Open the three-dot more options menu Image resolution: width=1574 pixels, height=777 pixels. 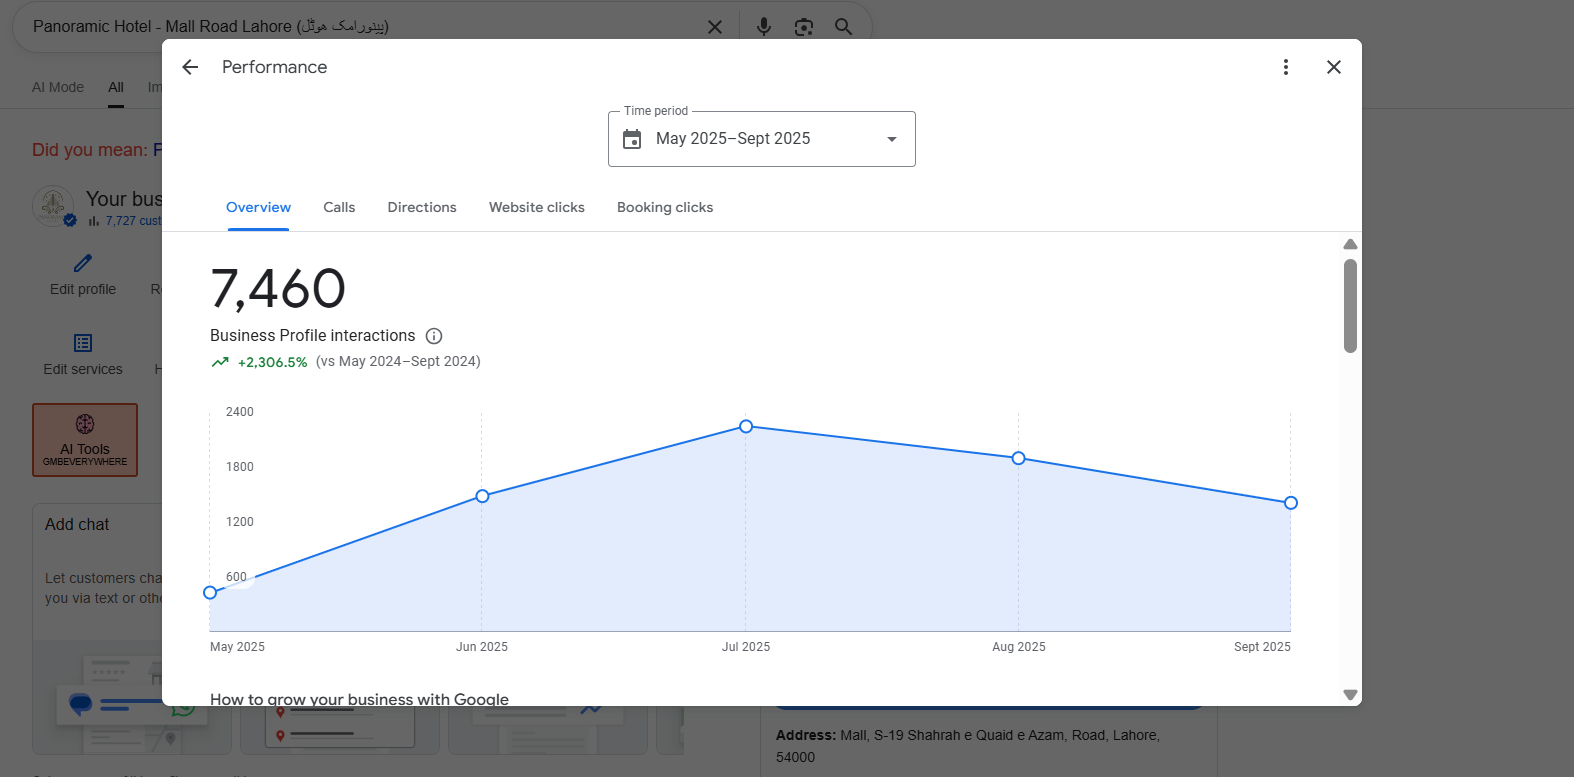[1286, 67]
